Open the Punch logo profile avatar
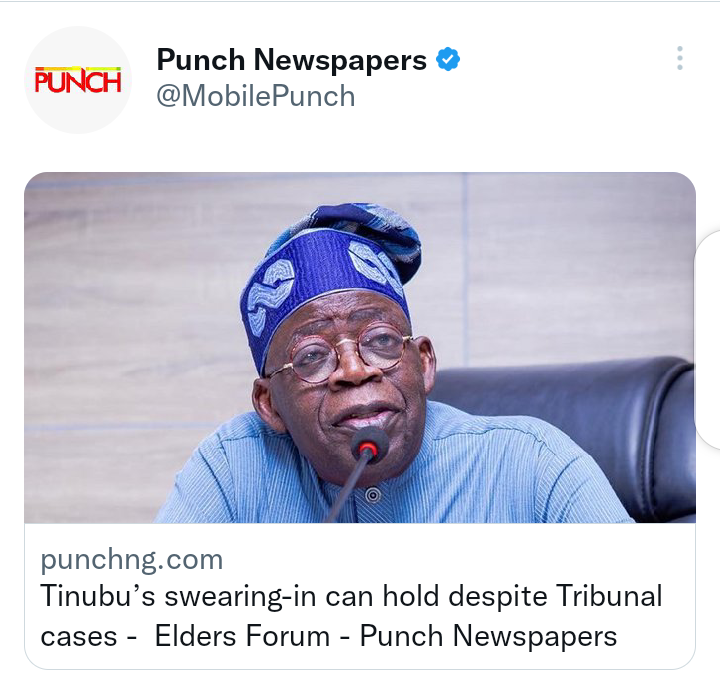 [78, 80]
